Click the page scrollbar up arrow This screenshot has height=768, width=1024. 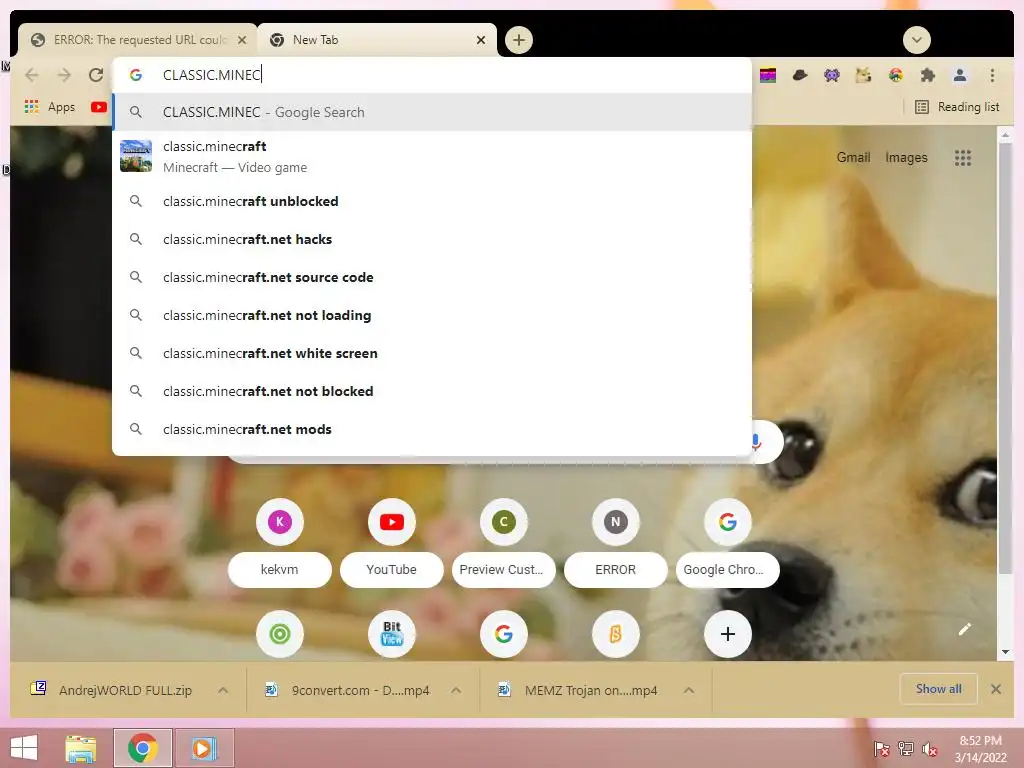(x=1005, y=135)
